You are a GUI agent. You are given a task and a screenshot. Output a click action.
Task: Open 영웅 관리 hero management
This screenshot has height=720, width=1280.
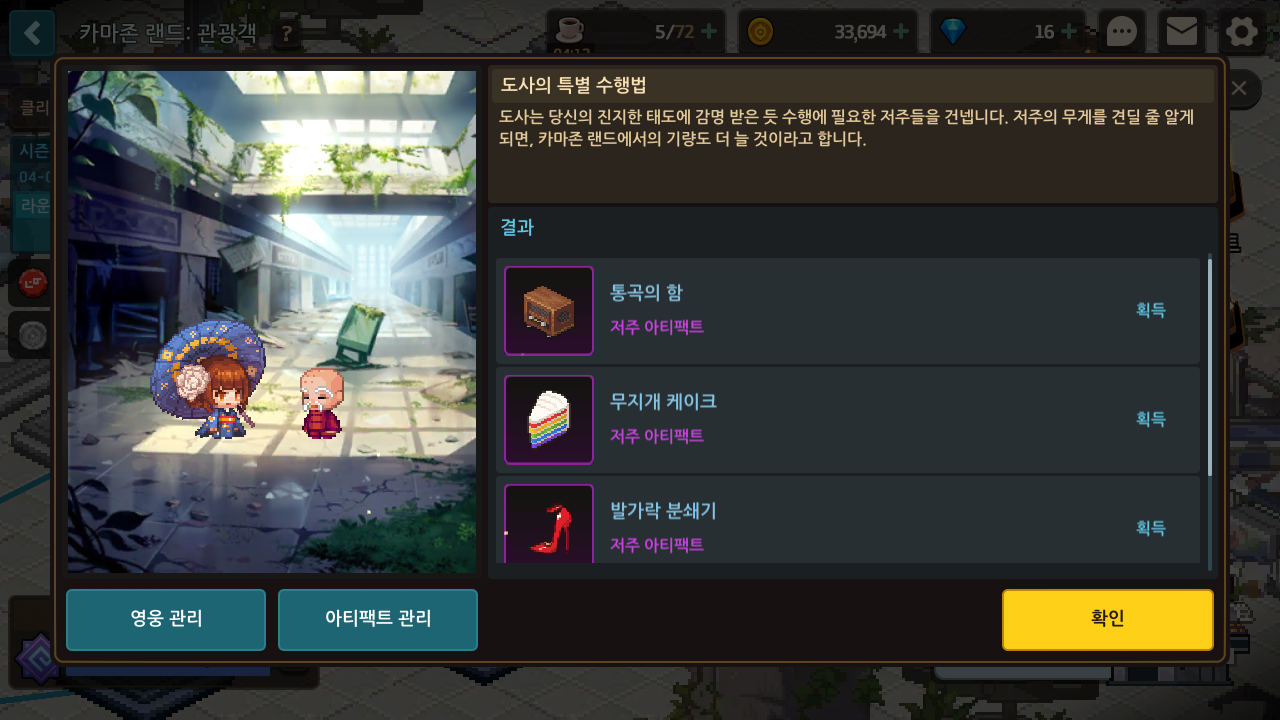(166, 620)
